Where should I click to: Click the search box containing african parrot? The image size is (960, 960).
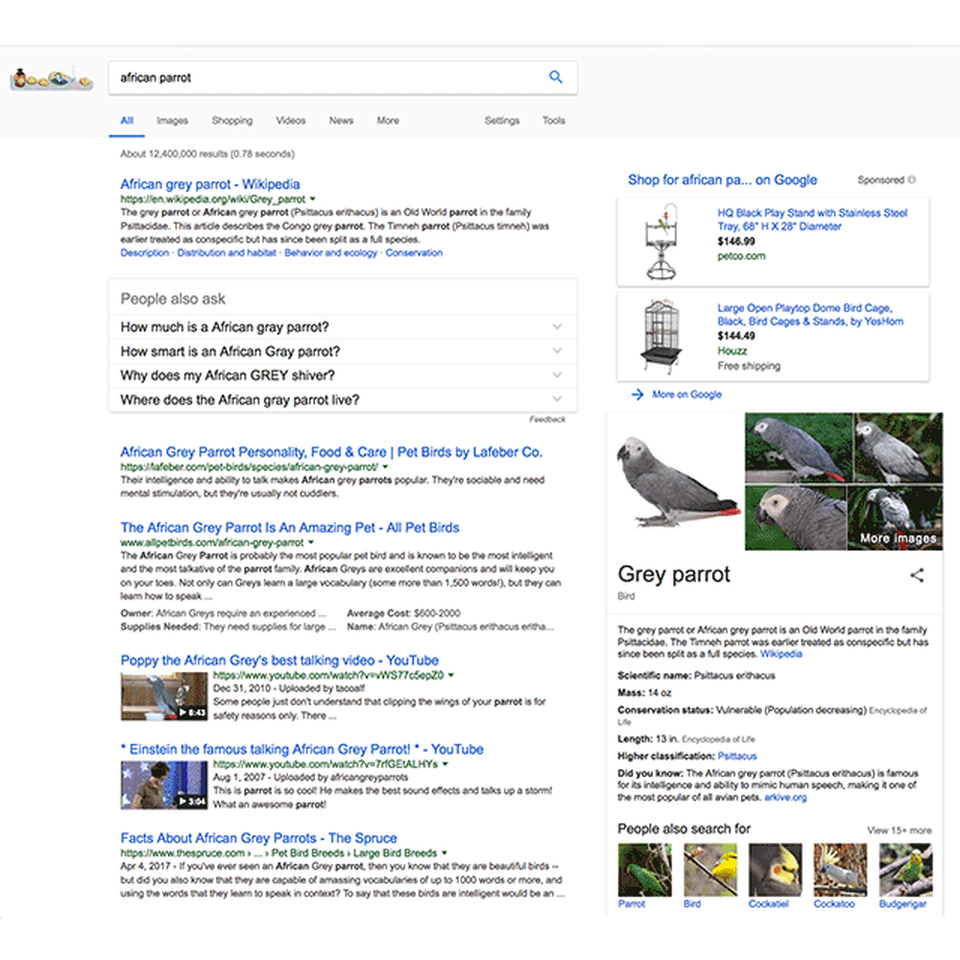(343, 78)
